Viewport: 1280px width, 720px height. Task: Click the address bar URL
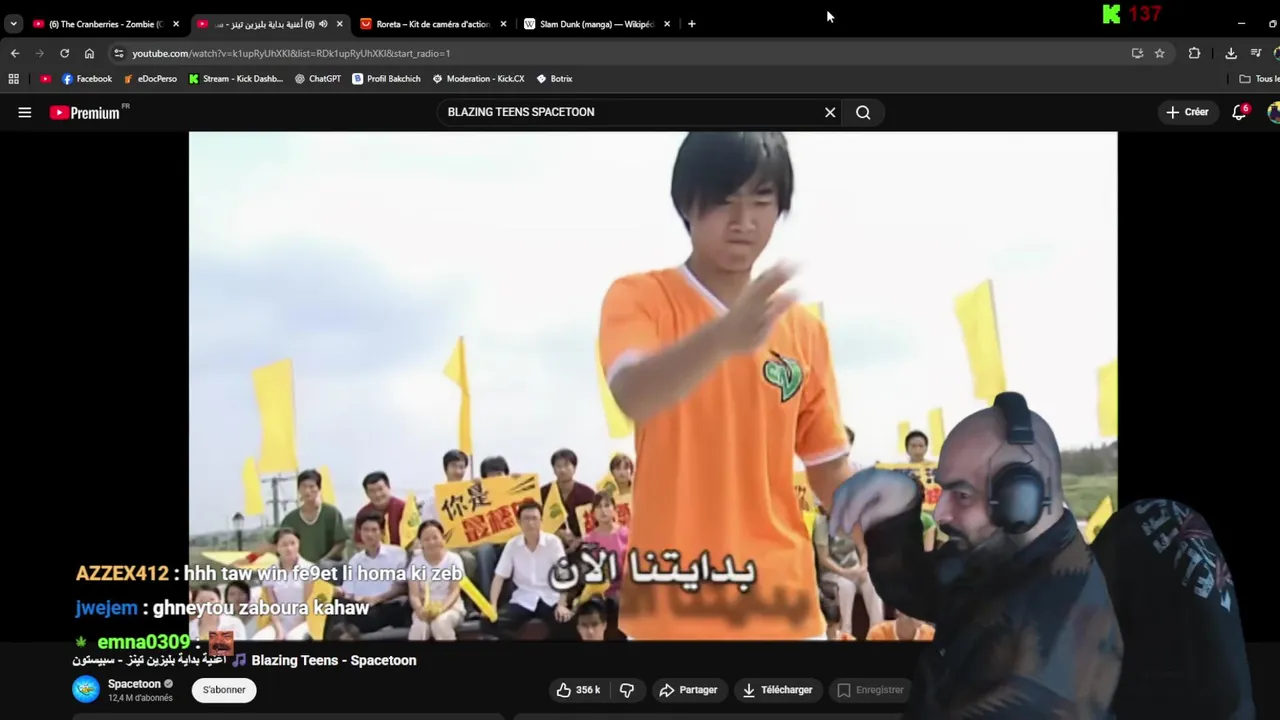click(291, 53)
